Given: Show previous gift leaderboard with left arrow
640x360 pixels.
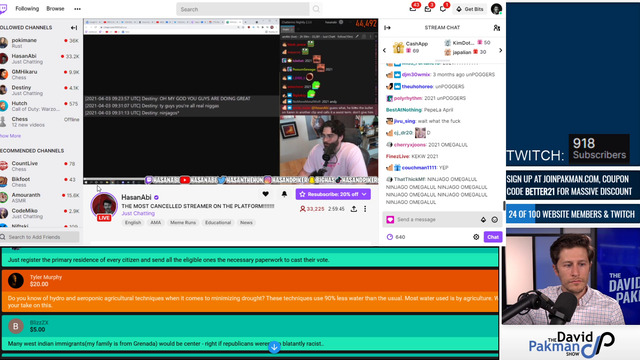Looking at the screenshot, I should [x=384, y=51].
